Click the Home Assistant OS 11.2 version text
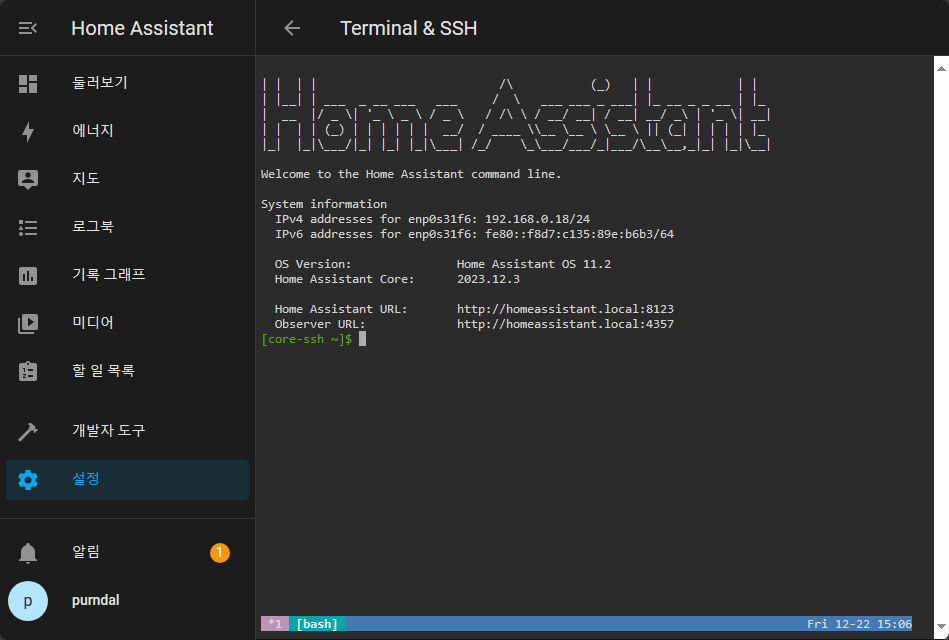Screen dimensions: 949x640 pos(534,264)
